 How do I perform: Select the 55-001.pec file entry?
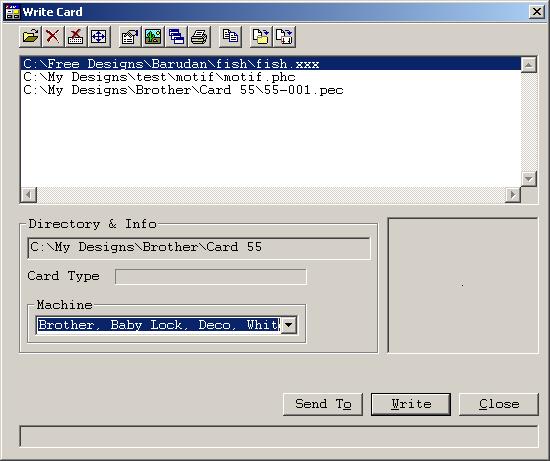[270, 90]
